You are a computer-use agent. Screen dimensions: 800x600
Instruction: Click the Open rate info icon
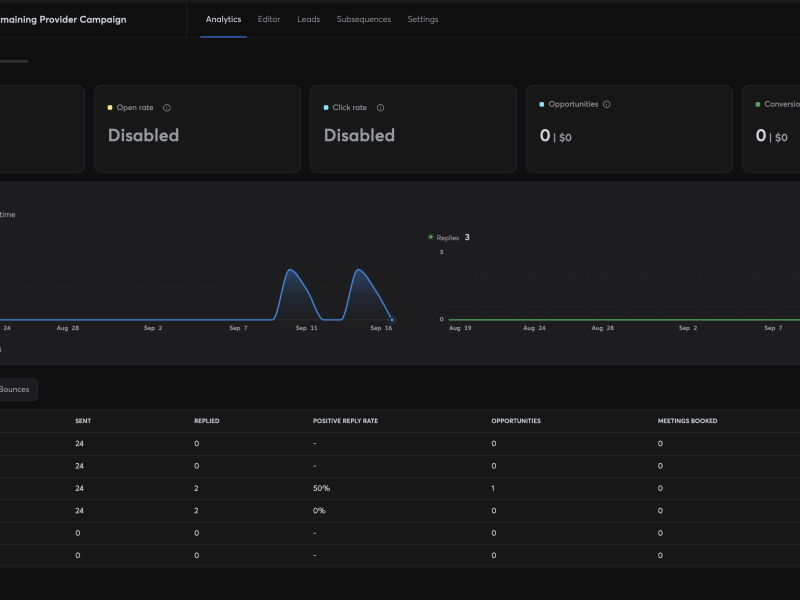click(x=167, y=108)
